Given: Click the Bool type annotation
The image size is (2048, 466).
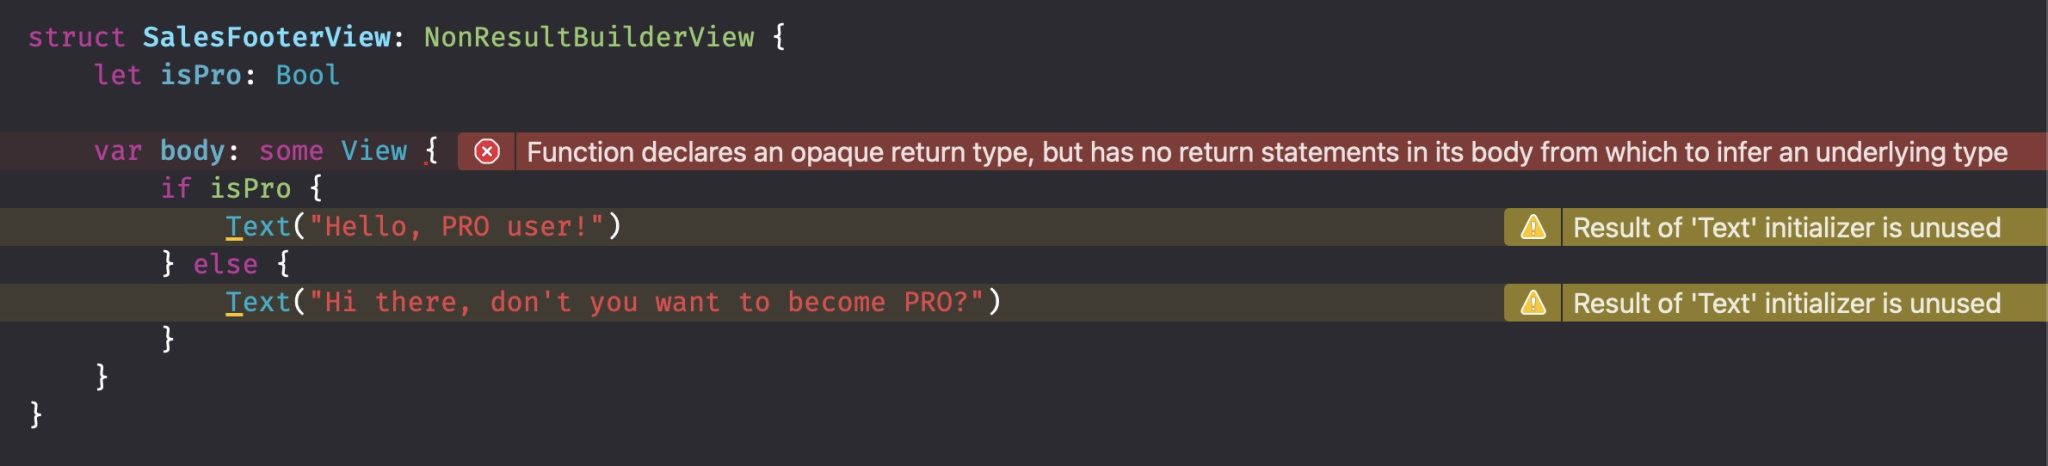Looking at the screenshot, I should tap(307, 75).
